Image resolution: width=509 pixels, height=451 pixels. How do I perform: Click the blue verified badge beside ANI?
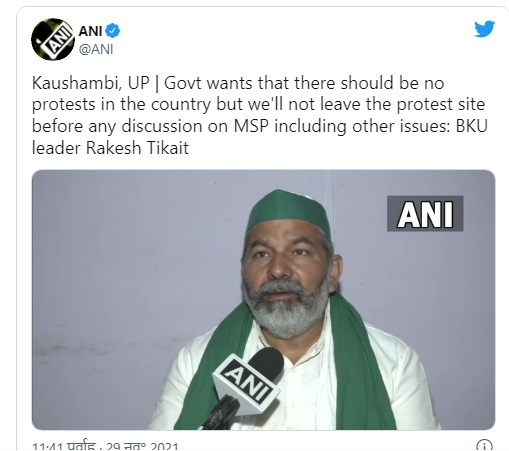pyautogui.click(x=113, y=31)
